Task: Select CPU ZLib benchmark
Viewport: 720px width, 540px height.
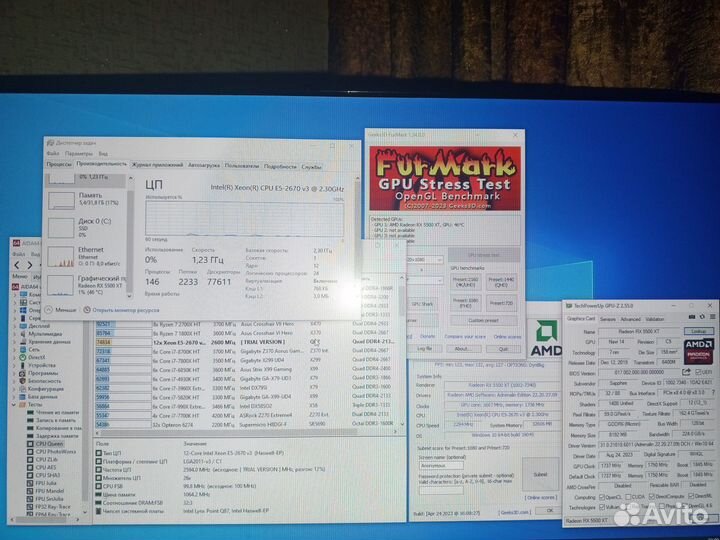Action: click(x=47, y=459)
